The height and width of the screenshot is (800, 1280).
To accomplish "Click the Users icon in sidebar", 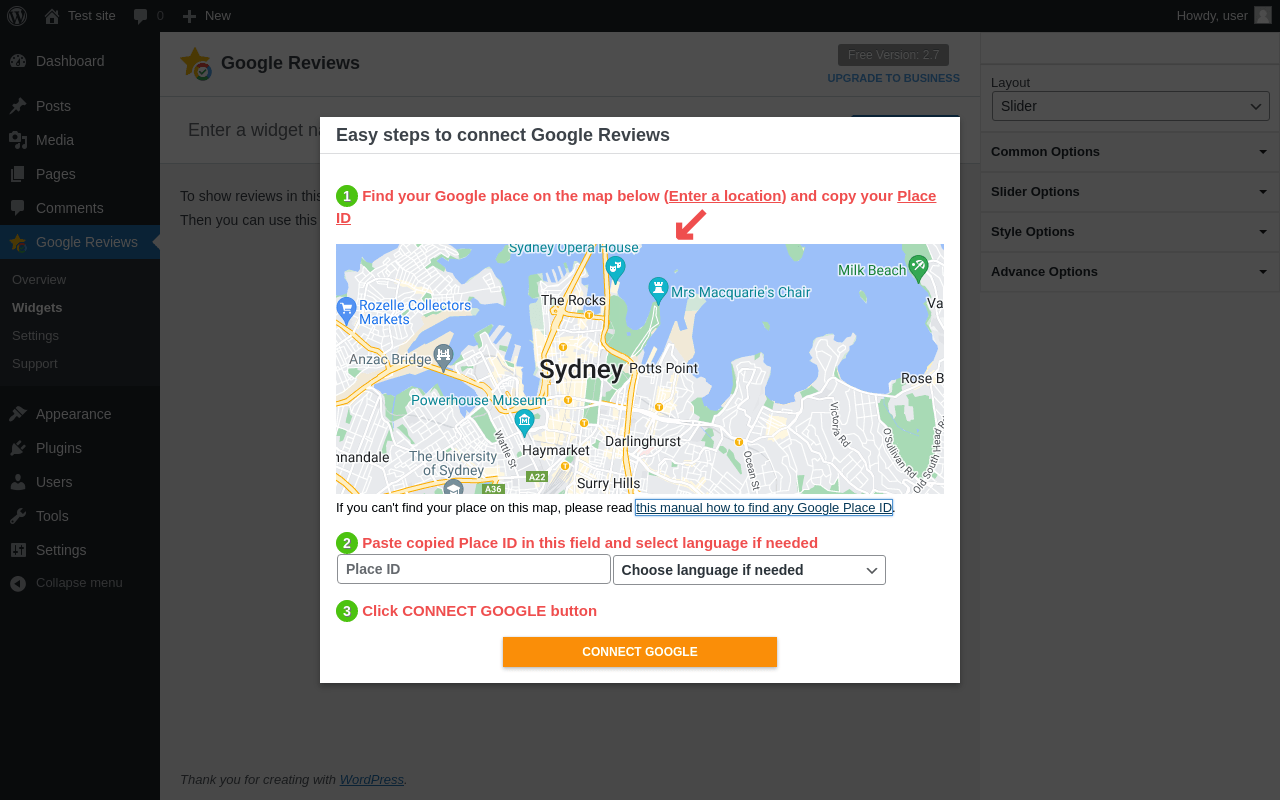I will click(x=18, y=482).
